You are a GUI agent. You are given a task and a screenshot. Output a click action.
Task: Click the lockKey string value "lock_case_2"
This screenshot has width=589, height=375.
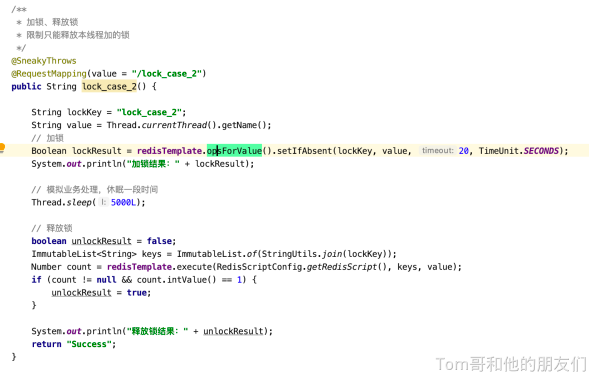pos(149,112)
